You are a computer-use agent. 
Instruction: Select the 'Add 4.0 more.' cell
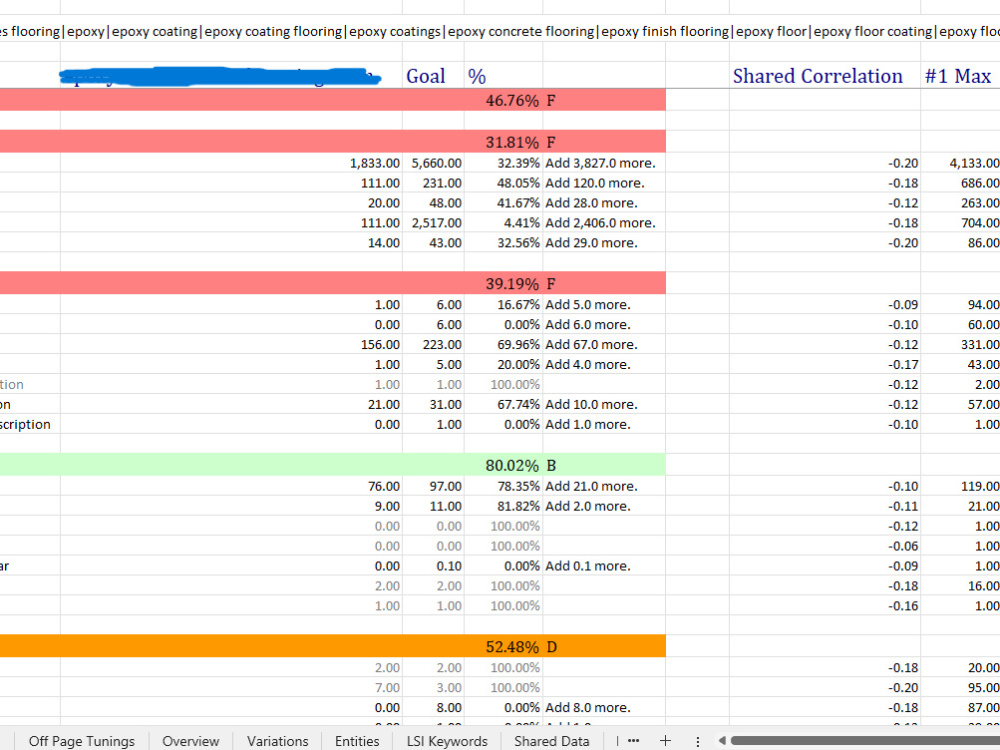(604, 365)
